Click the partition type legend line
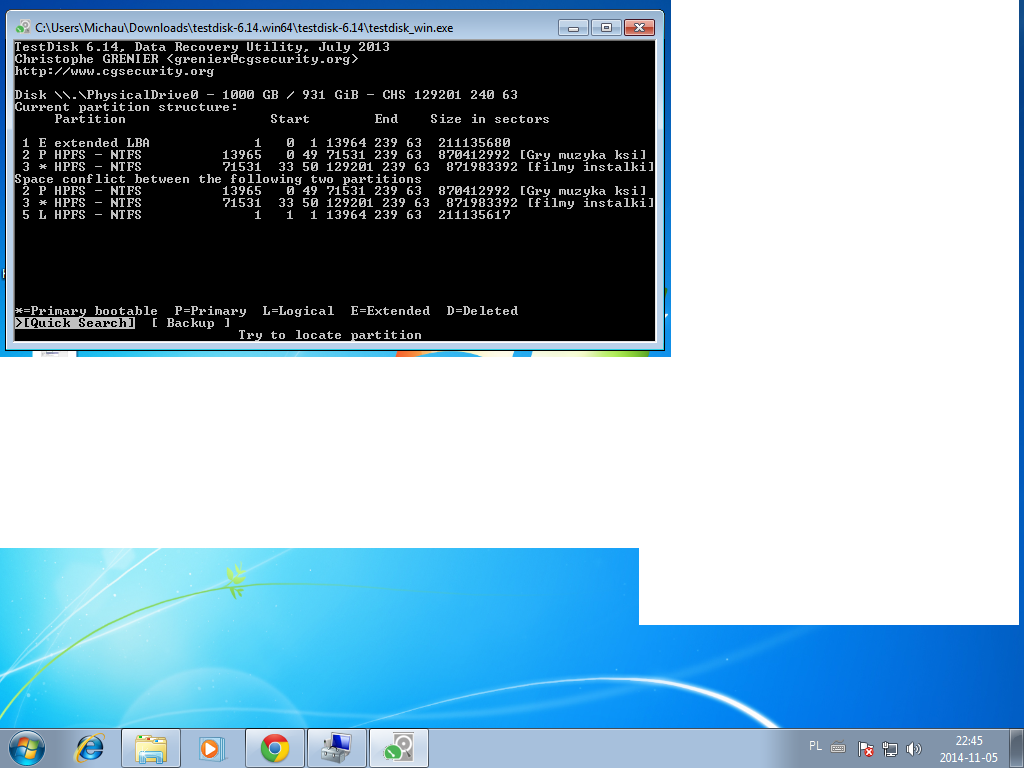1024x768 pixels. (266, 311)
